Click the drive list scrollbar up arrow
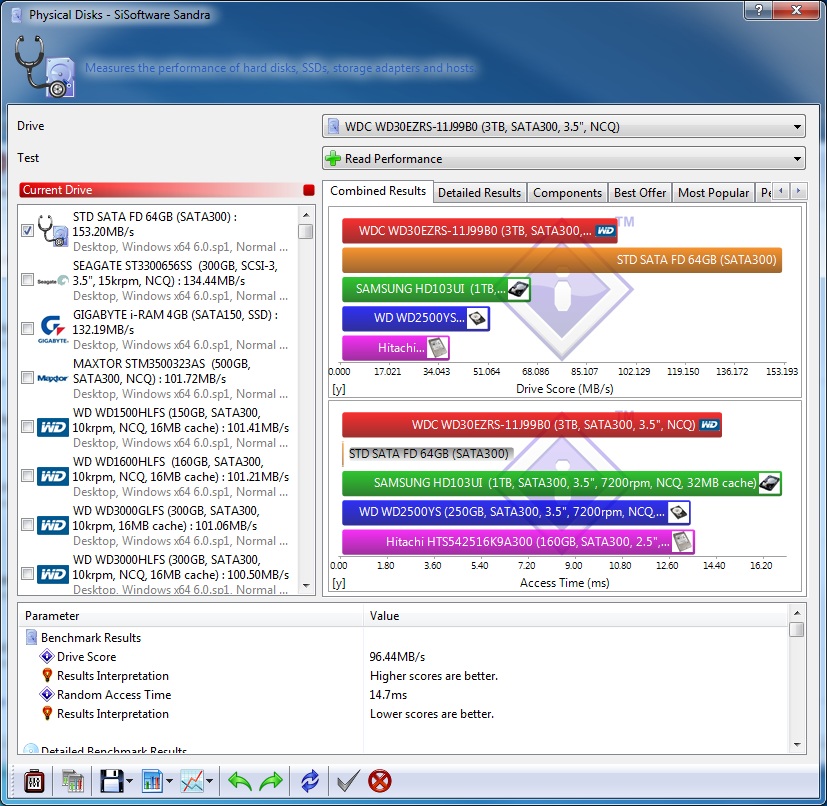The width and height of the screenshot is (827, 806). coord(306,215)
